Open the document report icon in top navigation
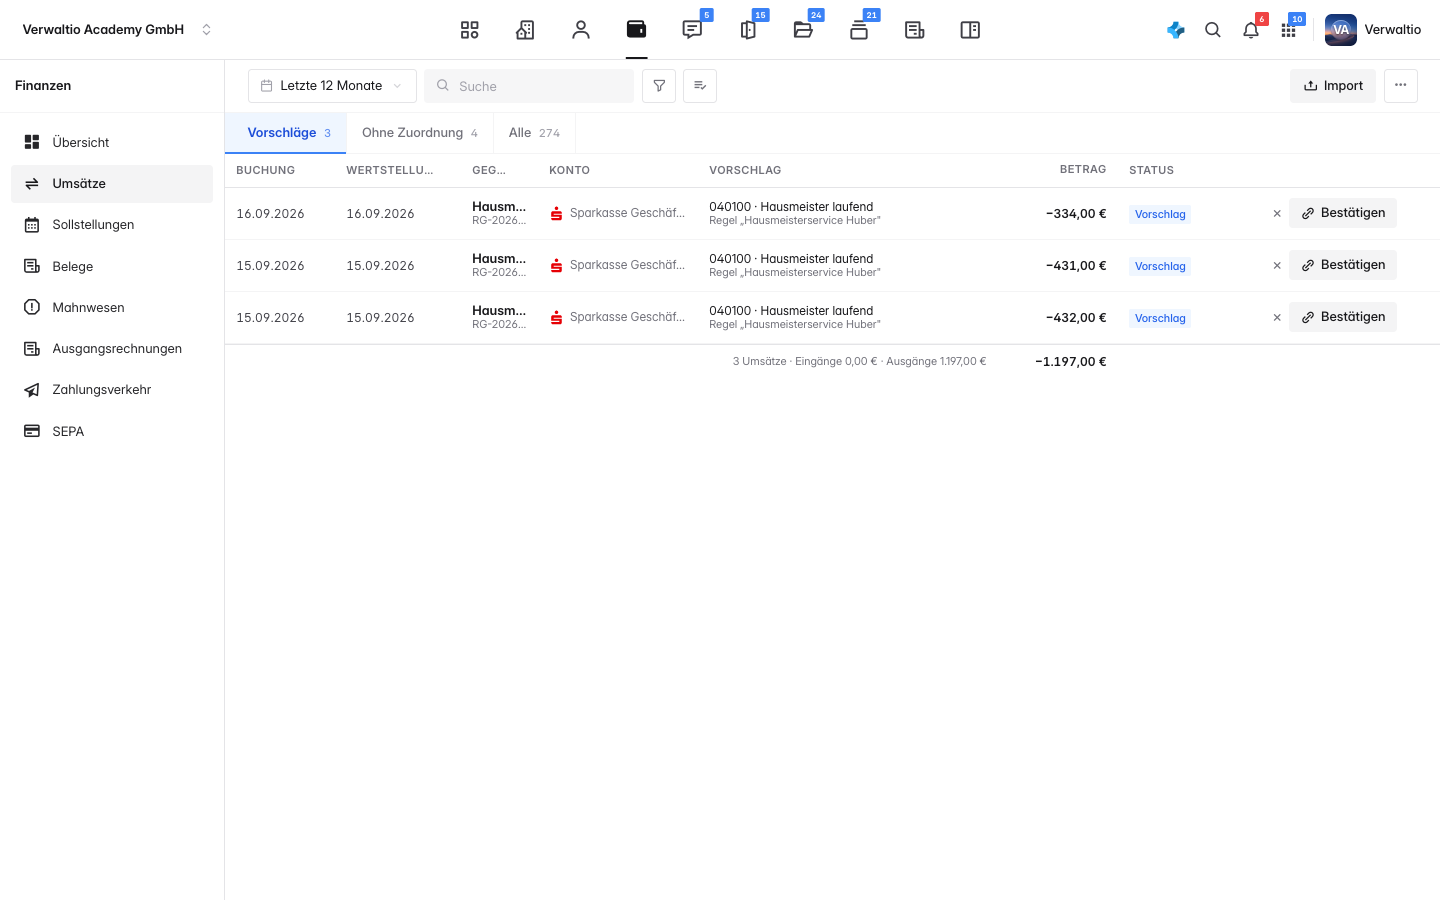1440x900 pixels. point(914,30)
